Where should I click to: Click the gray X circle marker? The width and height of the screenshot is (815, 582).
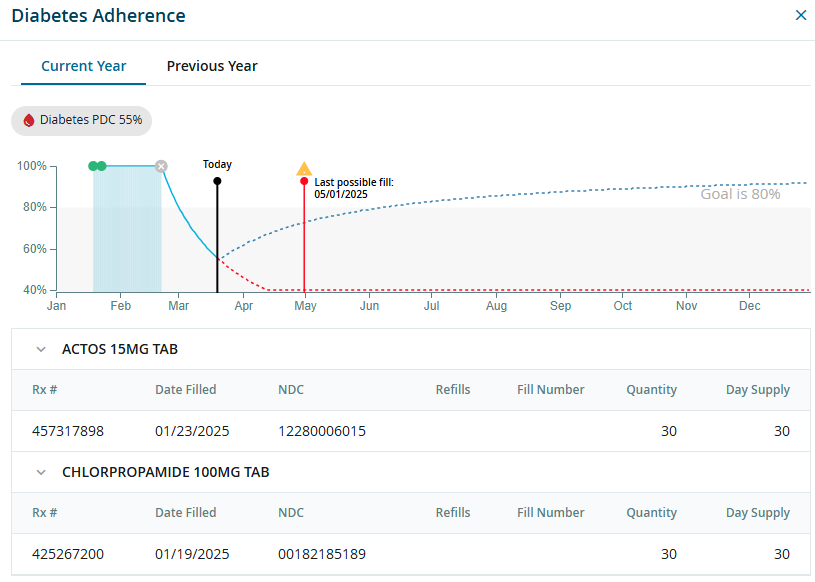[161, 166]
